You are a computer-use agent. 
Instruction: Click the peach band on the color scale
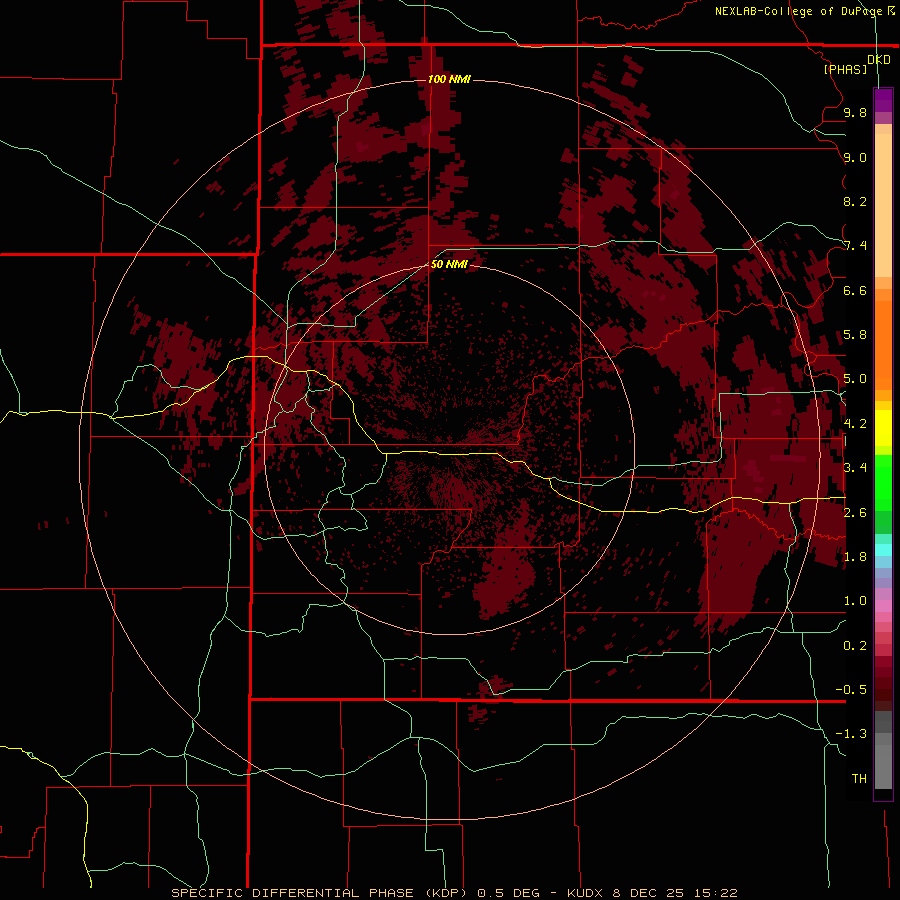click(x=883, y=205)
